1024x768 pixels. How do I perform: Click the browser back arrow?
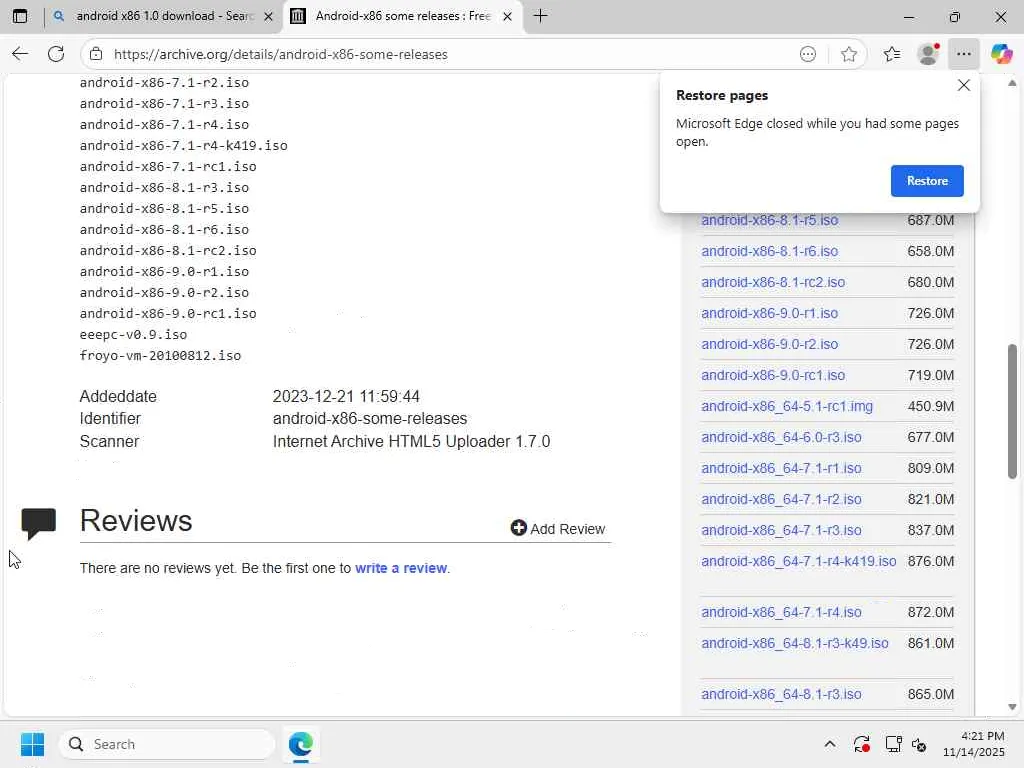pos(20,54)
